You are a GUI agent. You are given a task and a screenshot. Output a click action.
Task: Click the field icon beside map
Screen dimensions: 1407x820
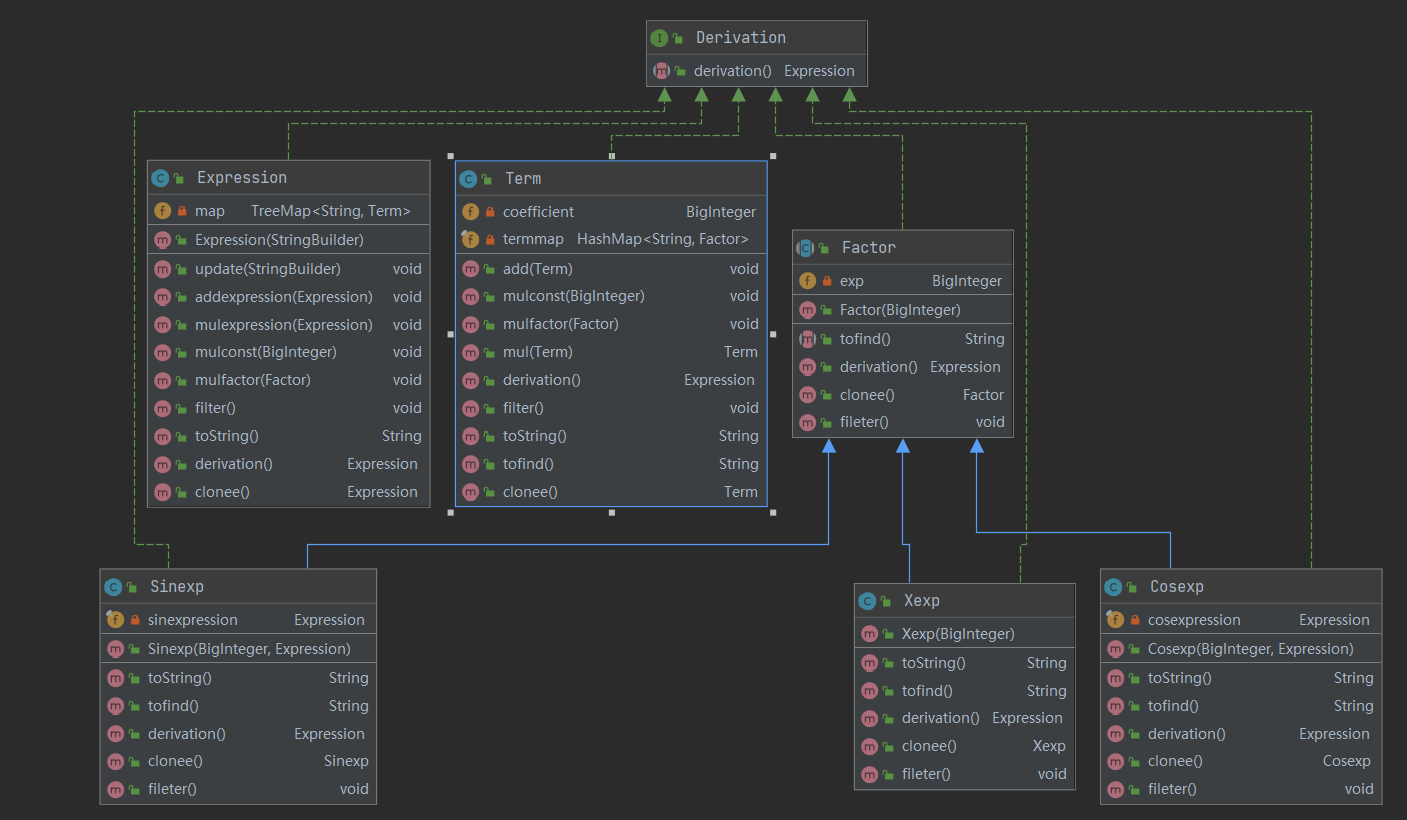pyautogui.click(x=163, y=211)
